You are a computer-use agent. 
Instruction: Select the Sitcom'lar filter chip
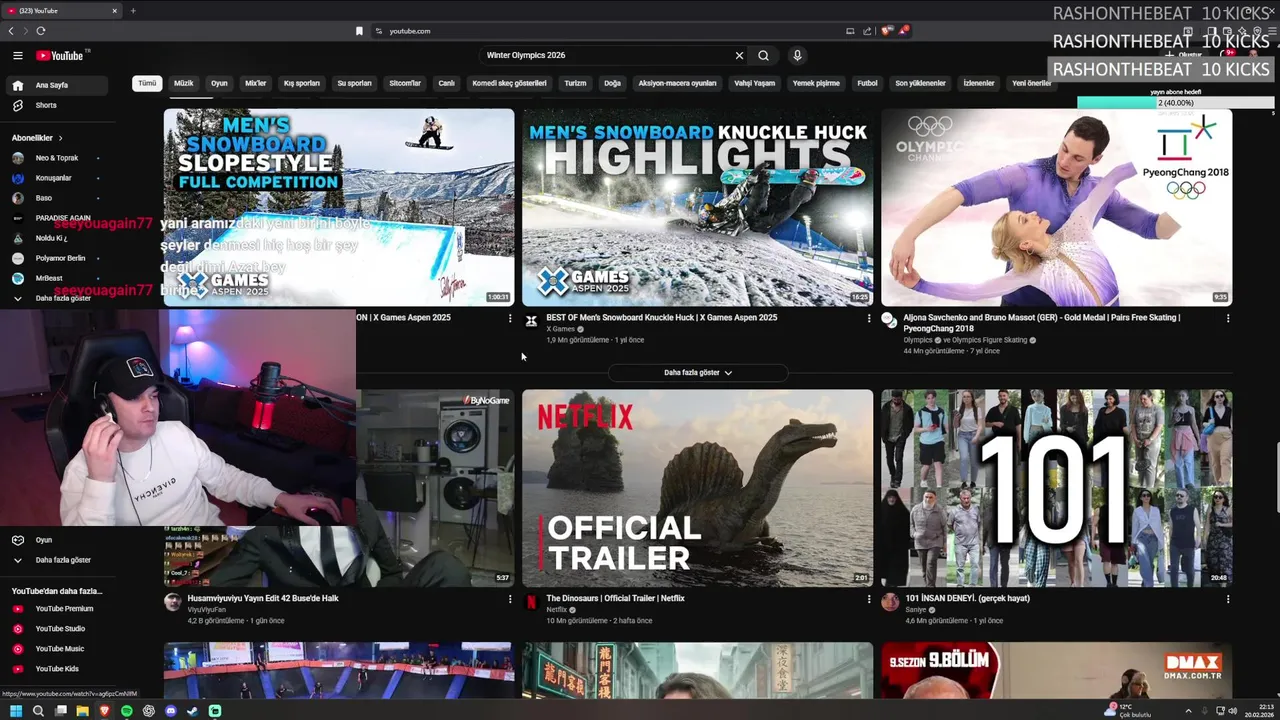pos(405,83)
